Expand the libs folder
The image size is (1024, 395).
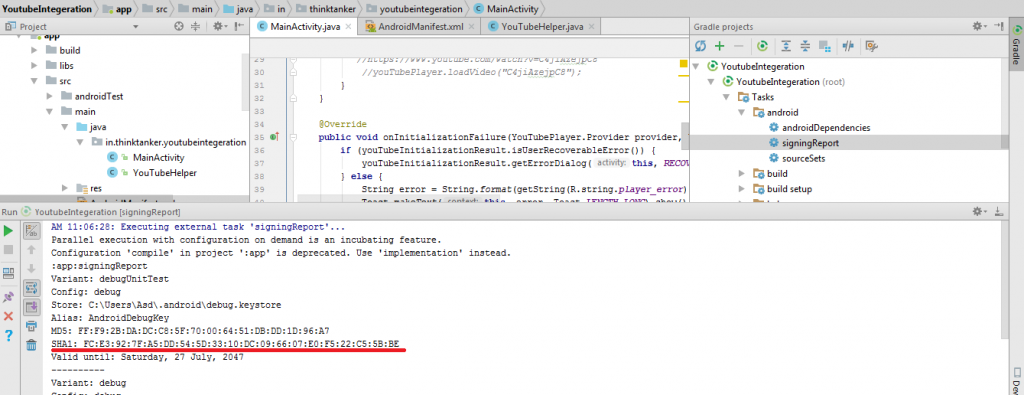(34, 66)
